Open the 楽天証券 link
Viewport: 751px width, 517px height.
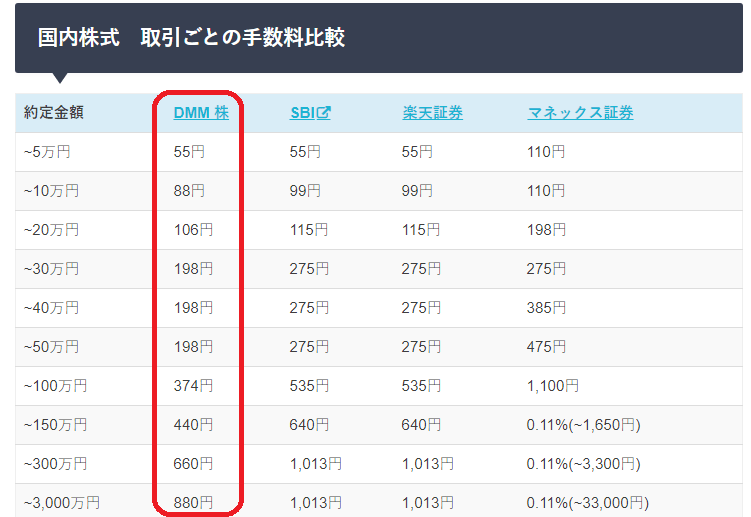pyautogui.click(x=432, y=113)
